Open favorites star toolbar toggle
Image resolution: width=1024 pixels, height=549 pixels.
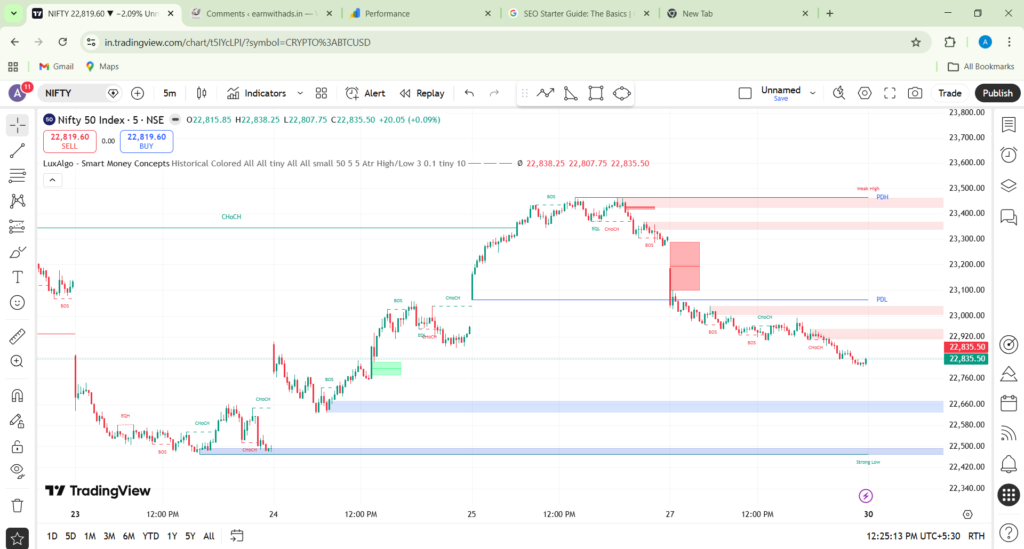18,539
